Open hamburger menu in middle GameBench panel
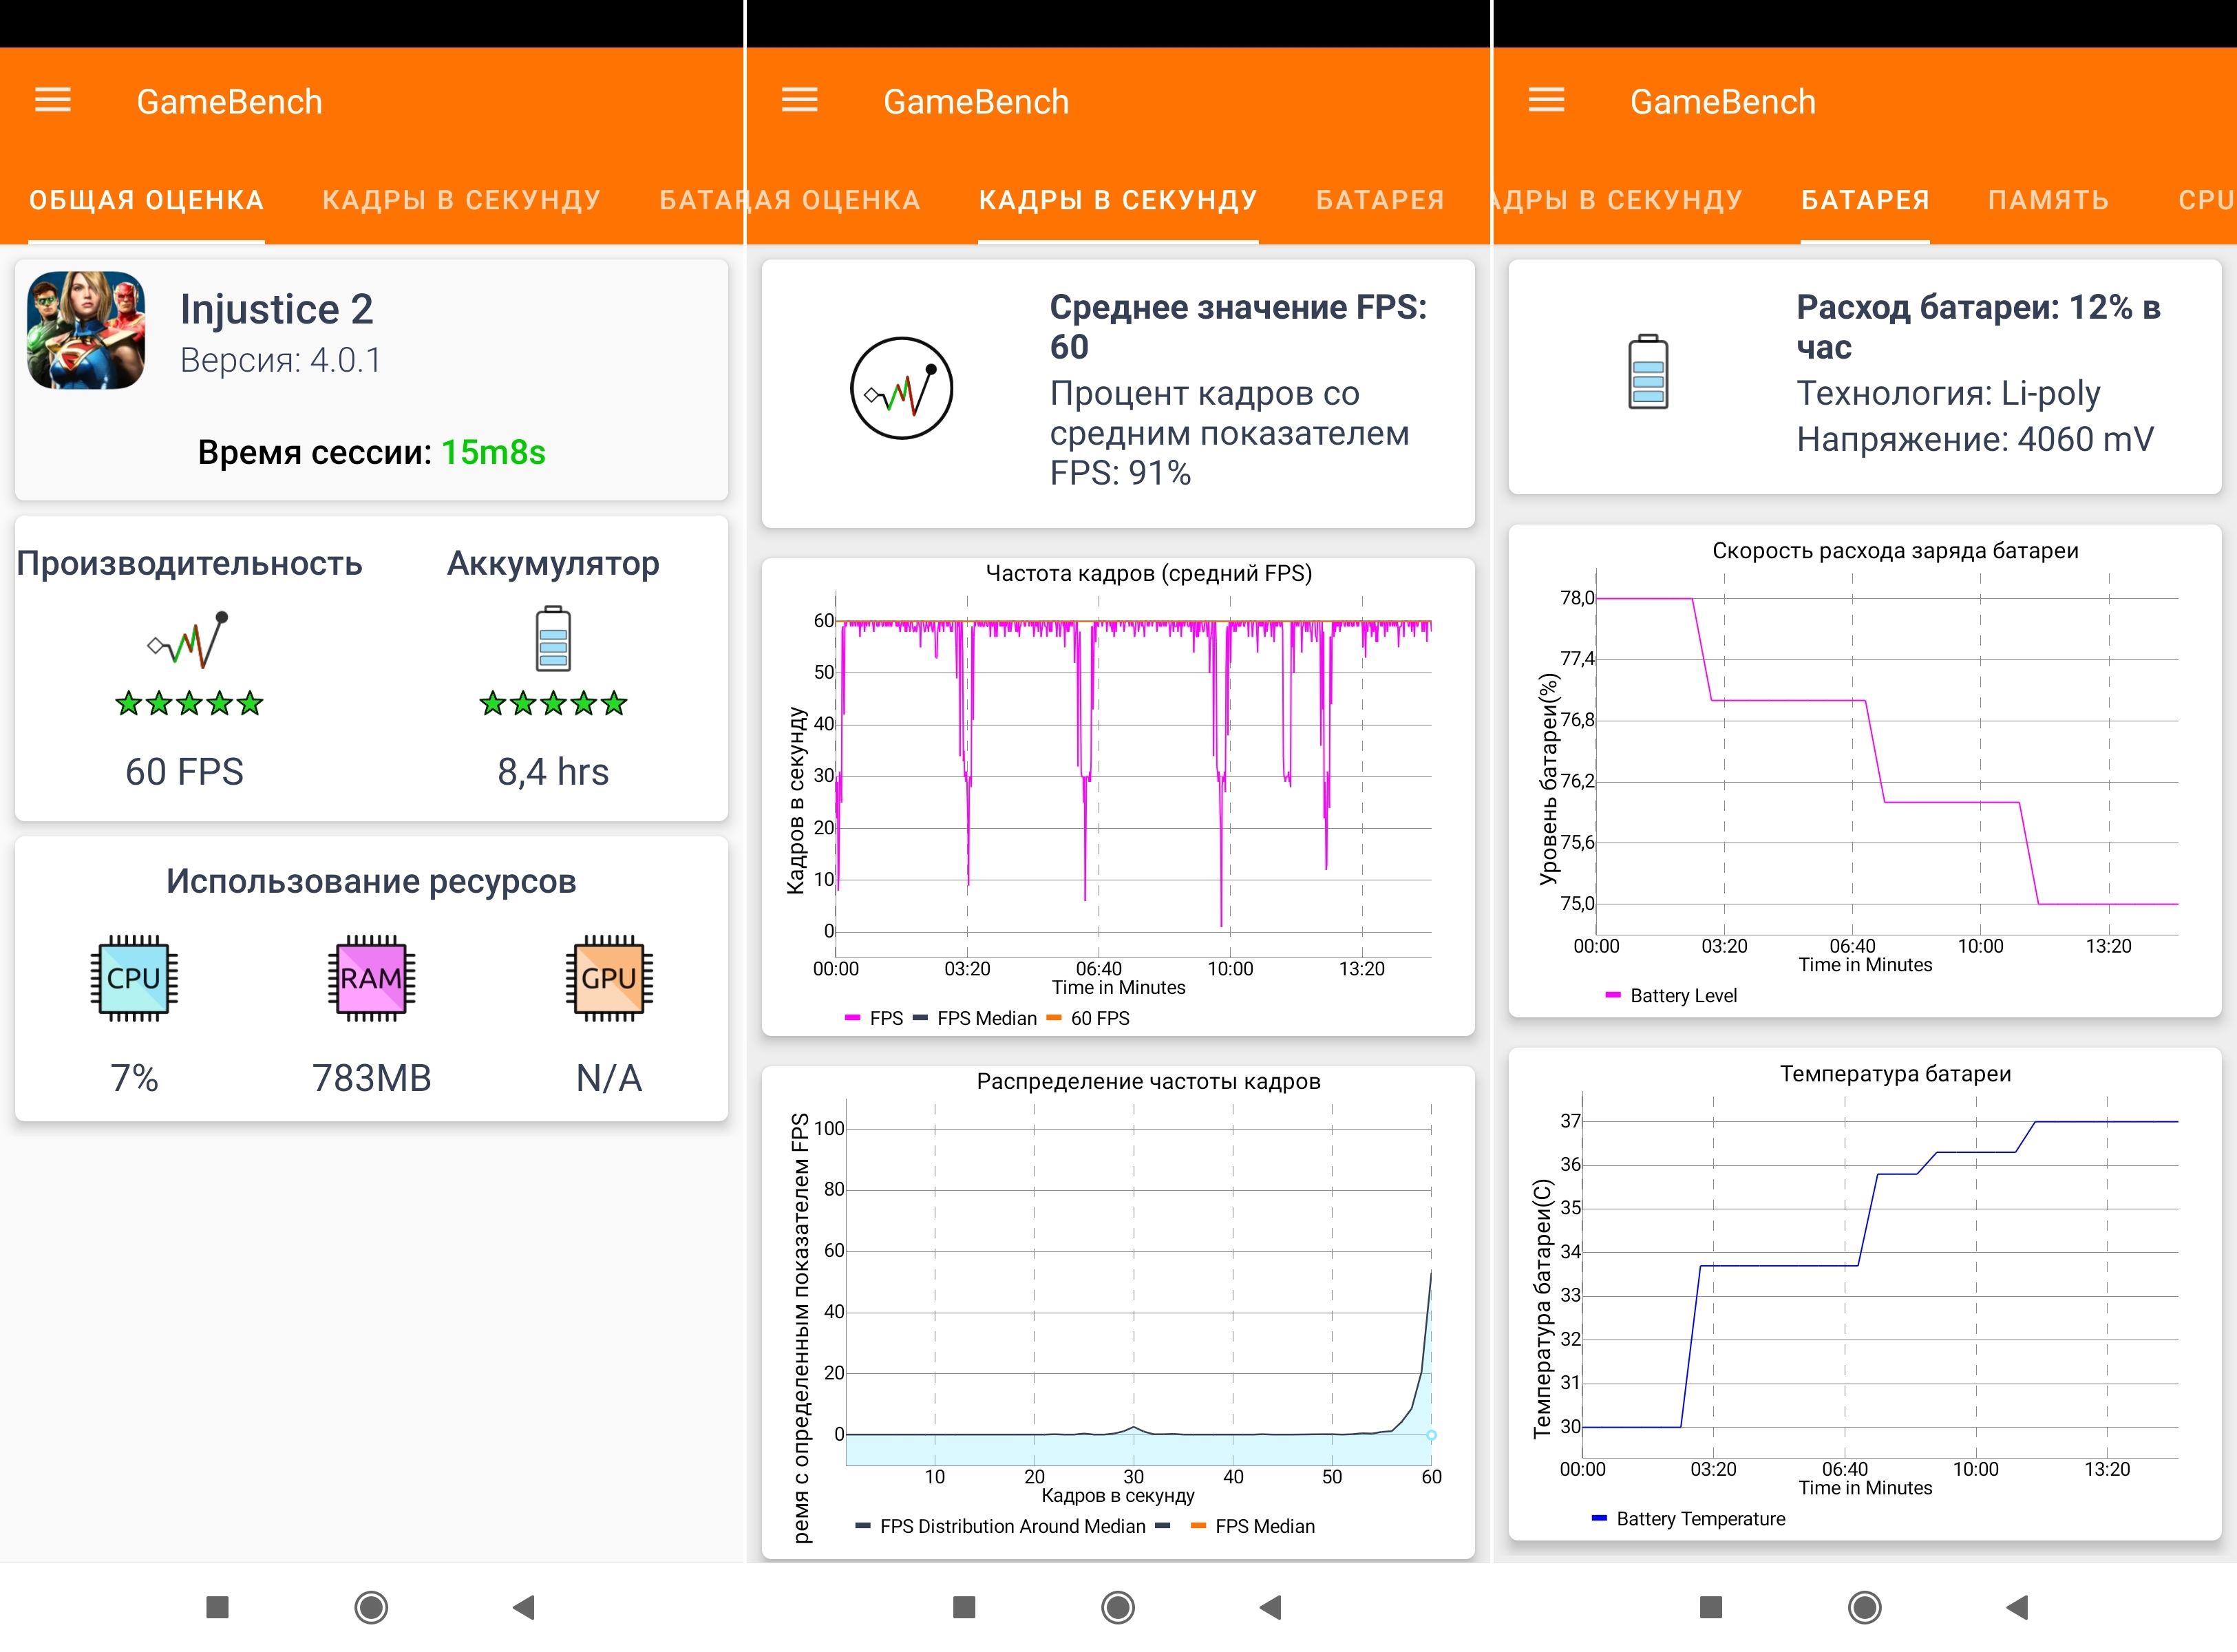Viewport: 2237px width, 1652px height. coord(799,100)
